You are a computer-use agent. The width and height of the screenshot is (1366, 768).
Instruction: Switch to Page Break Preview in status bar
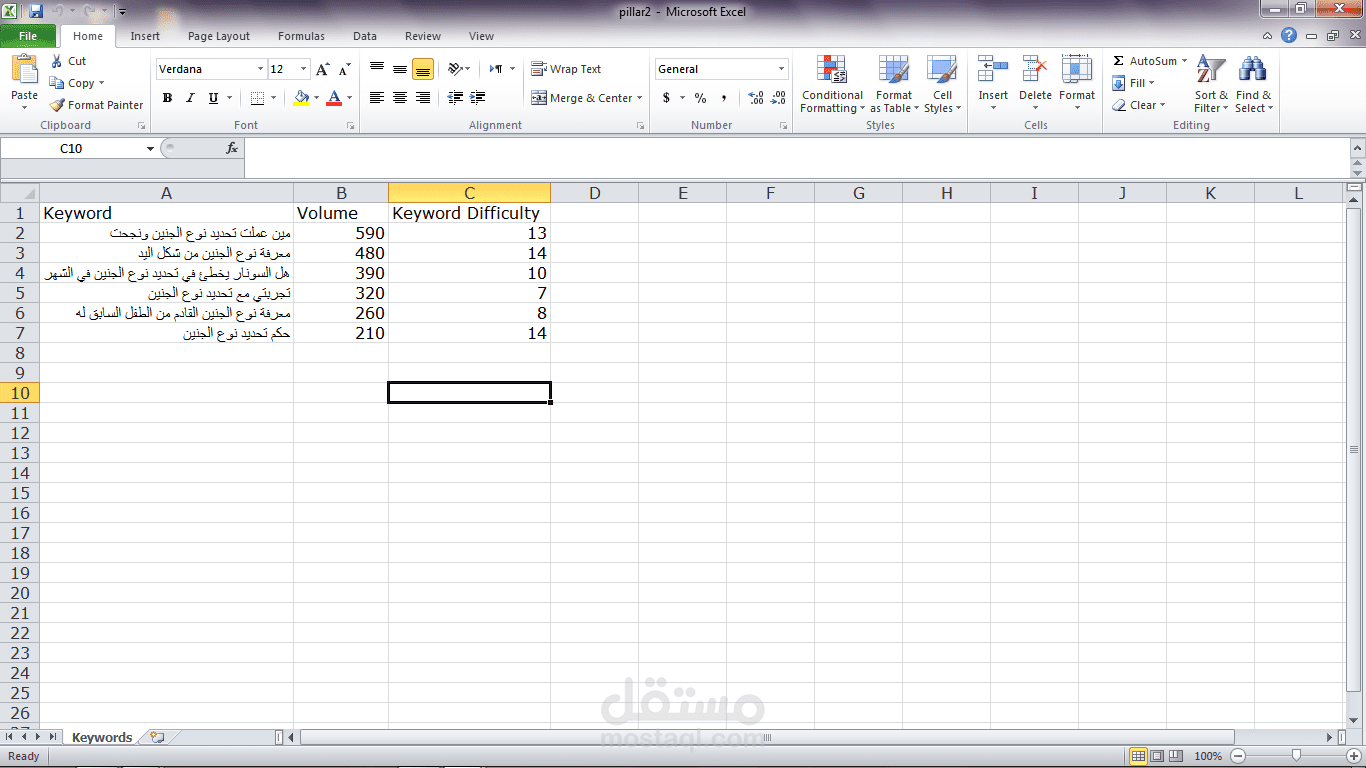click(x=1176, y=756)
